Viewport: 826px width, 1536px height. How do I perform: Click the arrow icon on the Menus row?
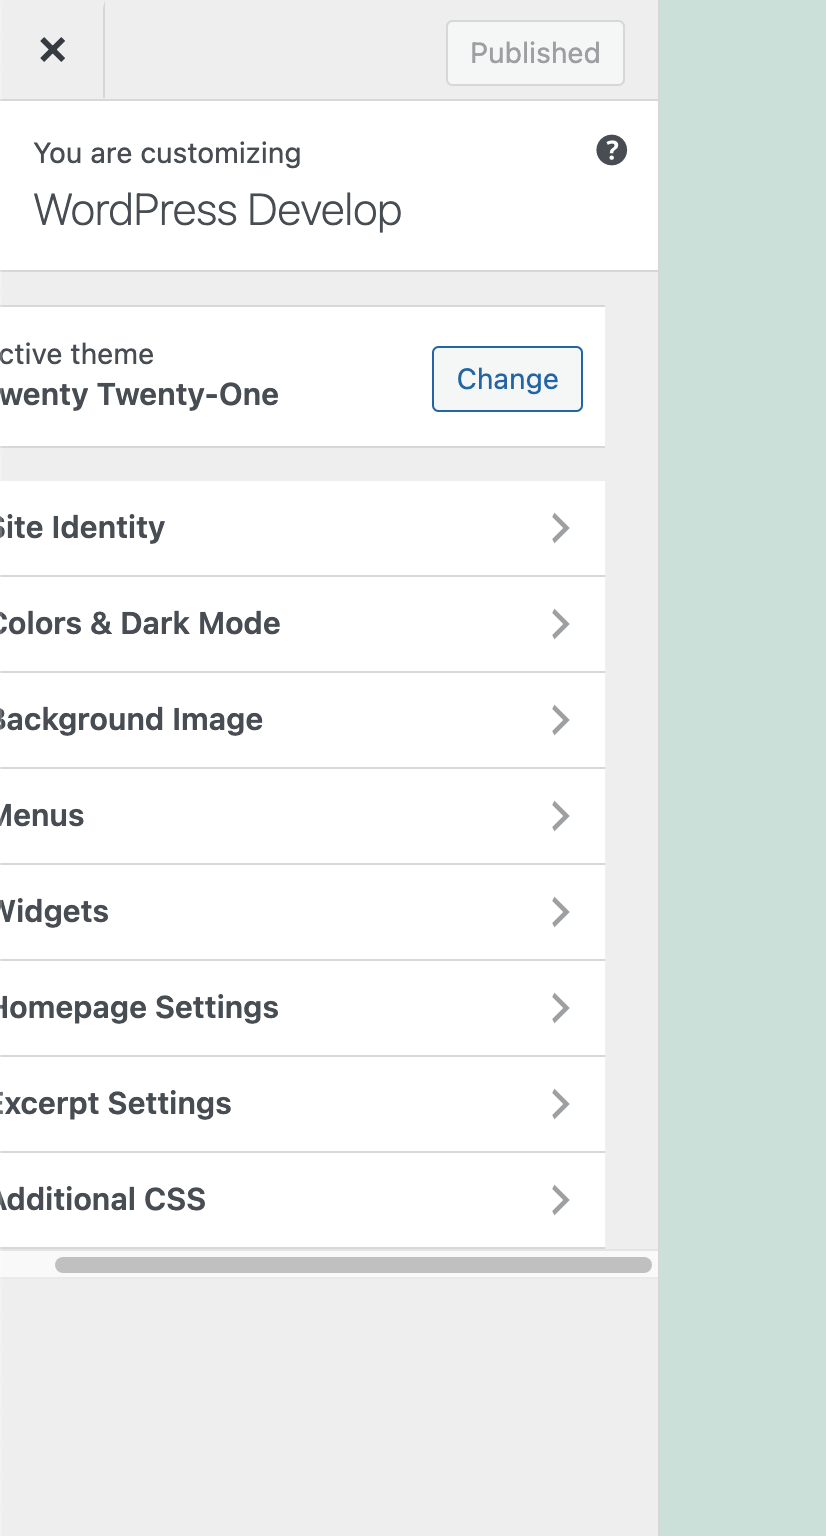coord(561,816)
